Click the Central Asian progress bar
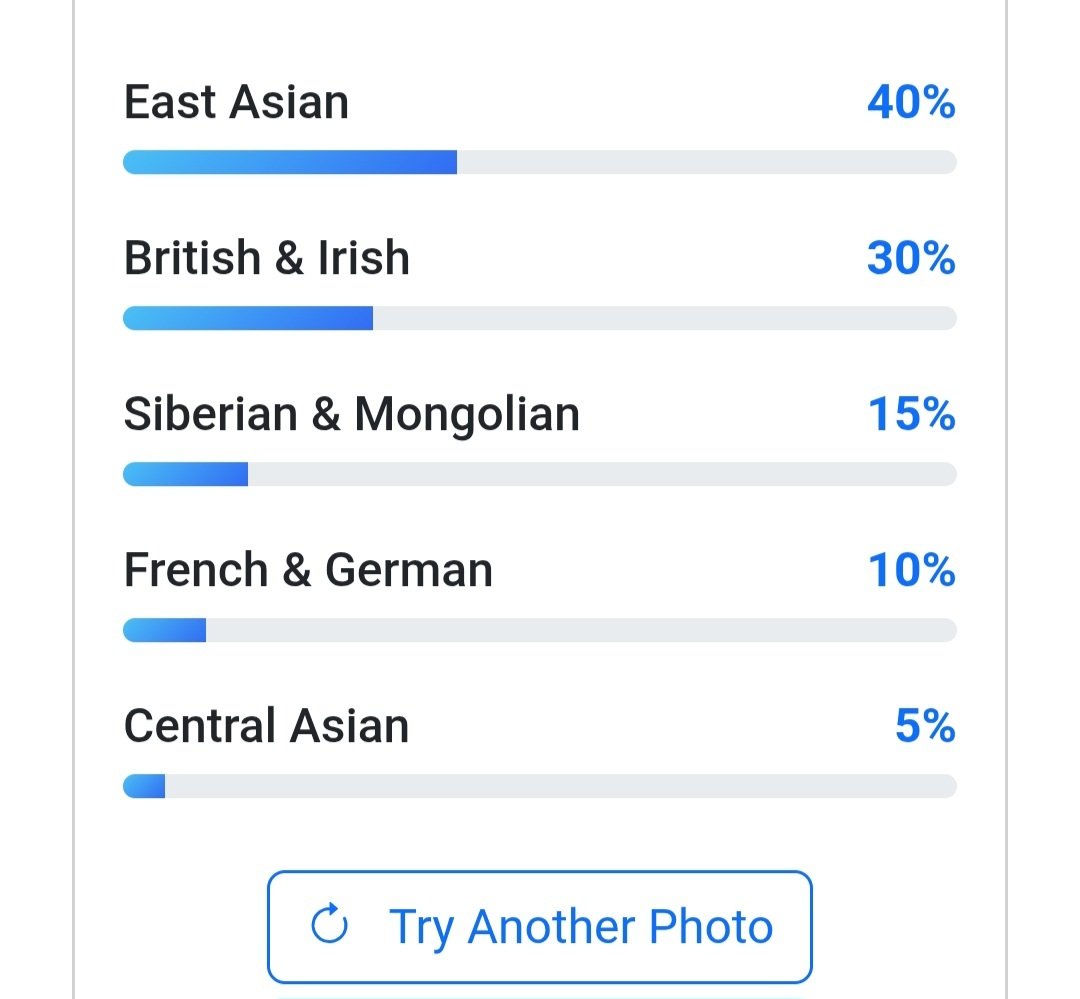 click(x=540, y=786)
